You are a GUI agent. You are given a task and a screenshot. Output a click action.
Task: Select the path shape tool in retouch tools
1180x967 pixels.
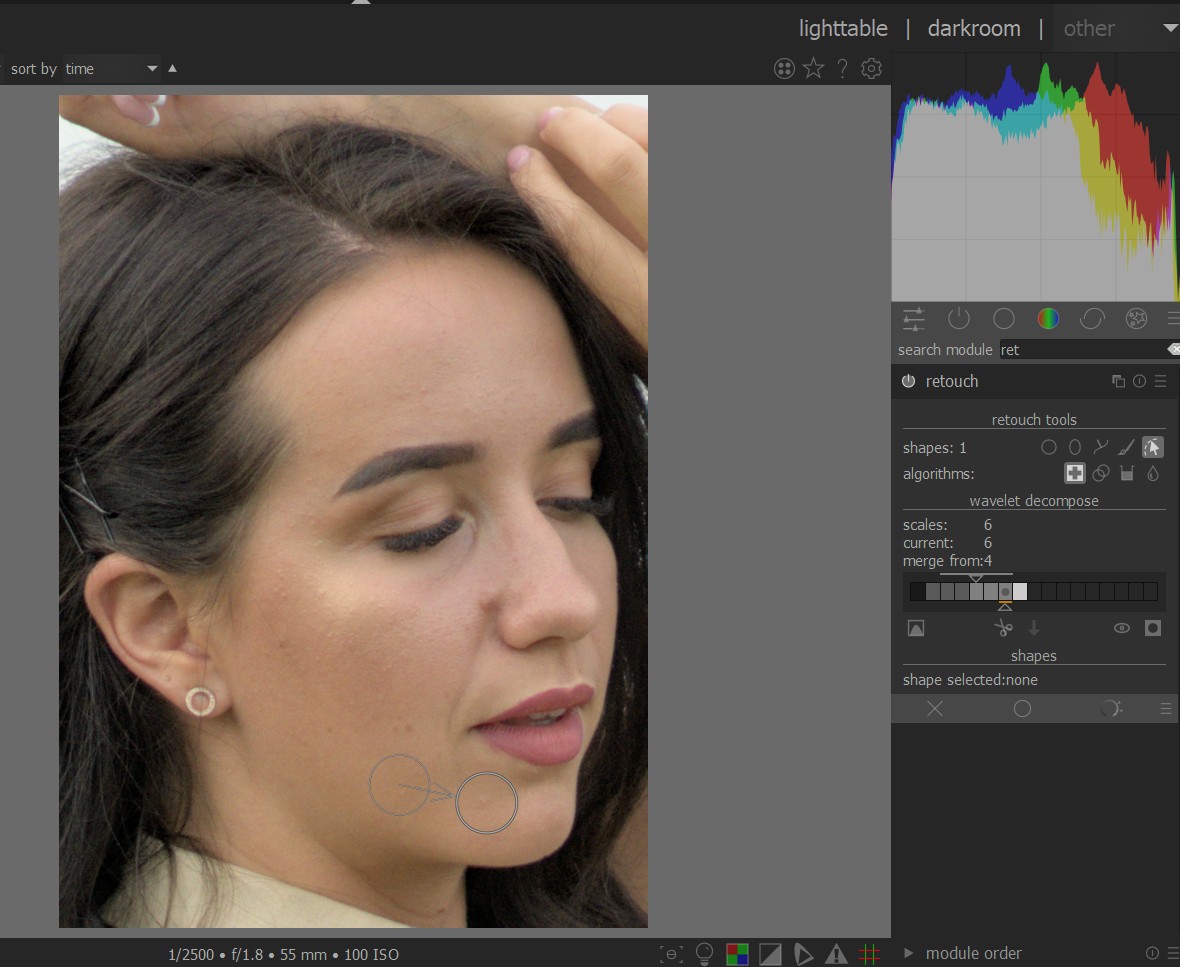pyautogui.click(x=1100, y=448)
